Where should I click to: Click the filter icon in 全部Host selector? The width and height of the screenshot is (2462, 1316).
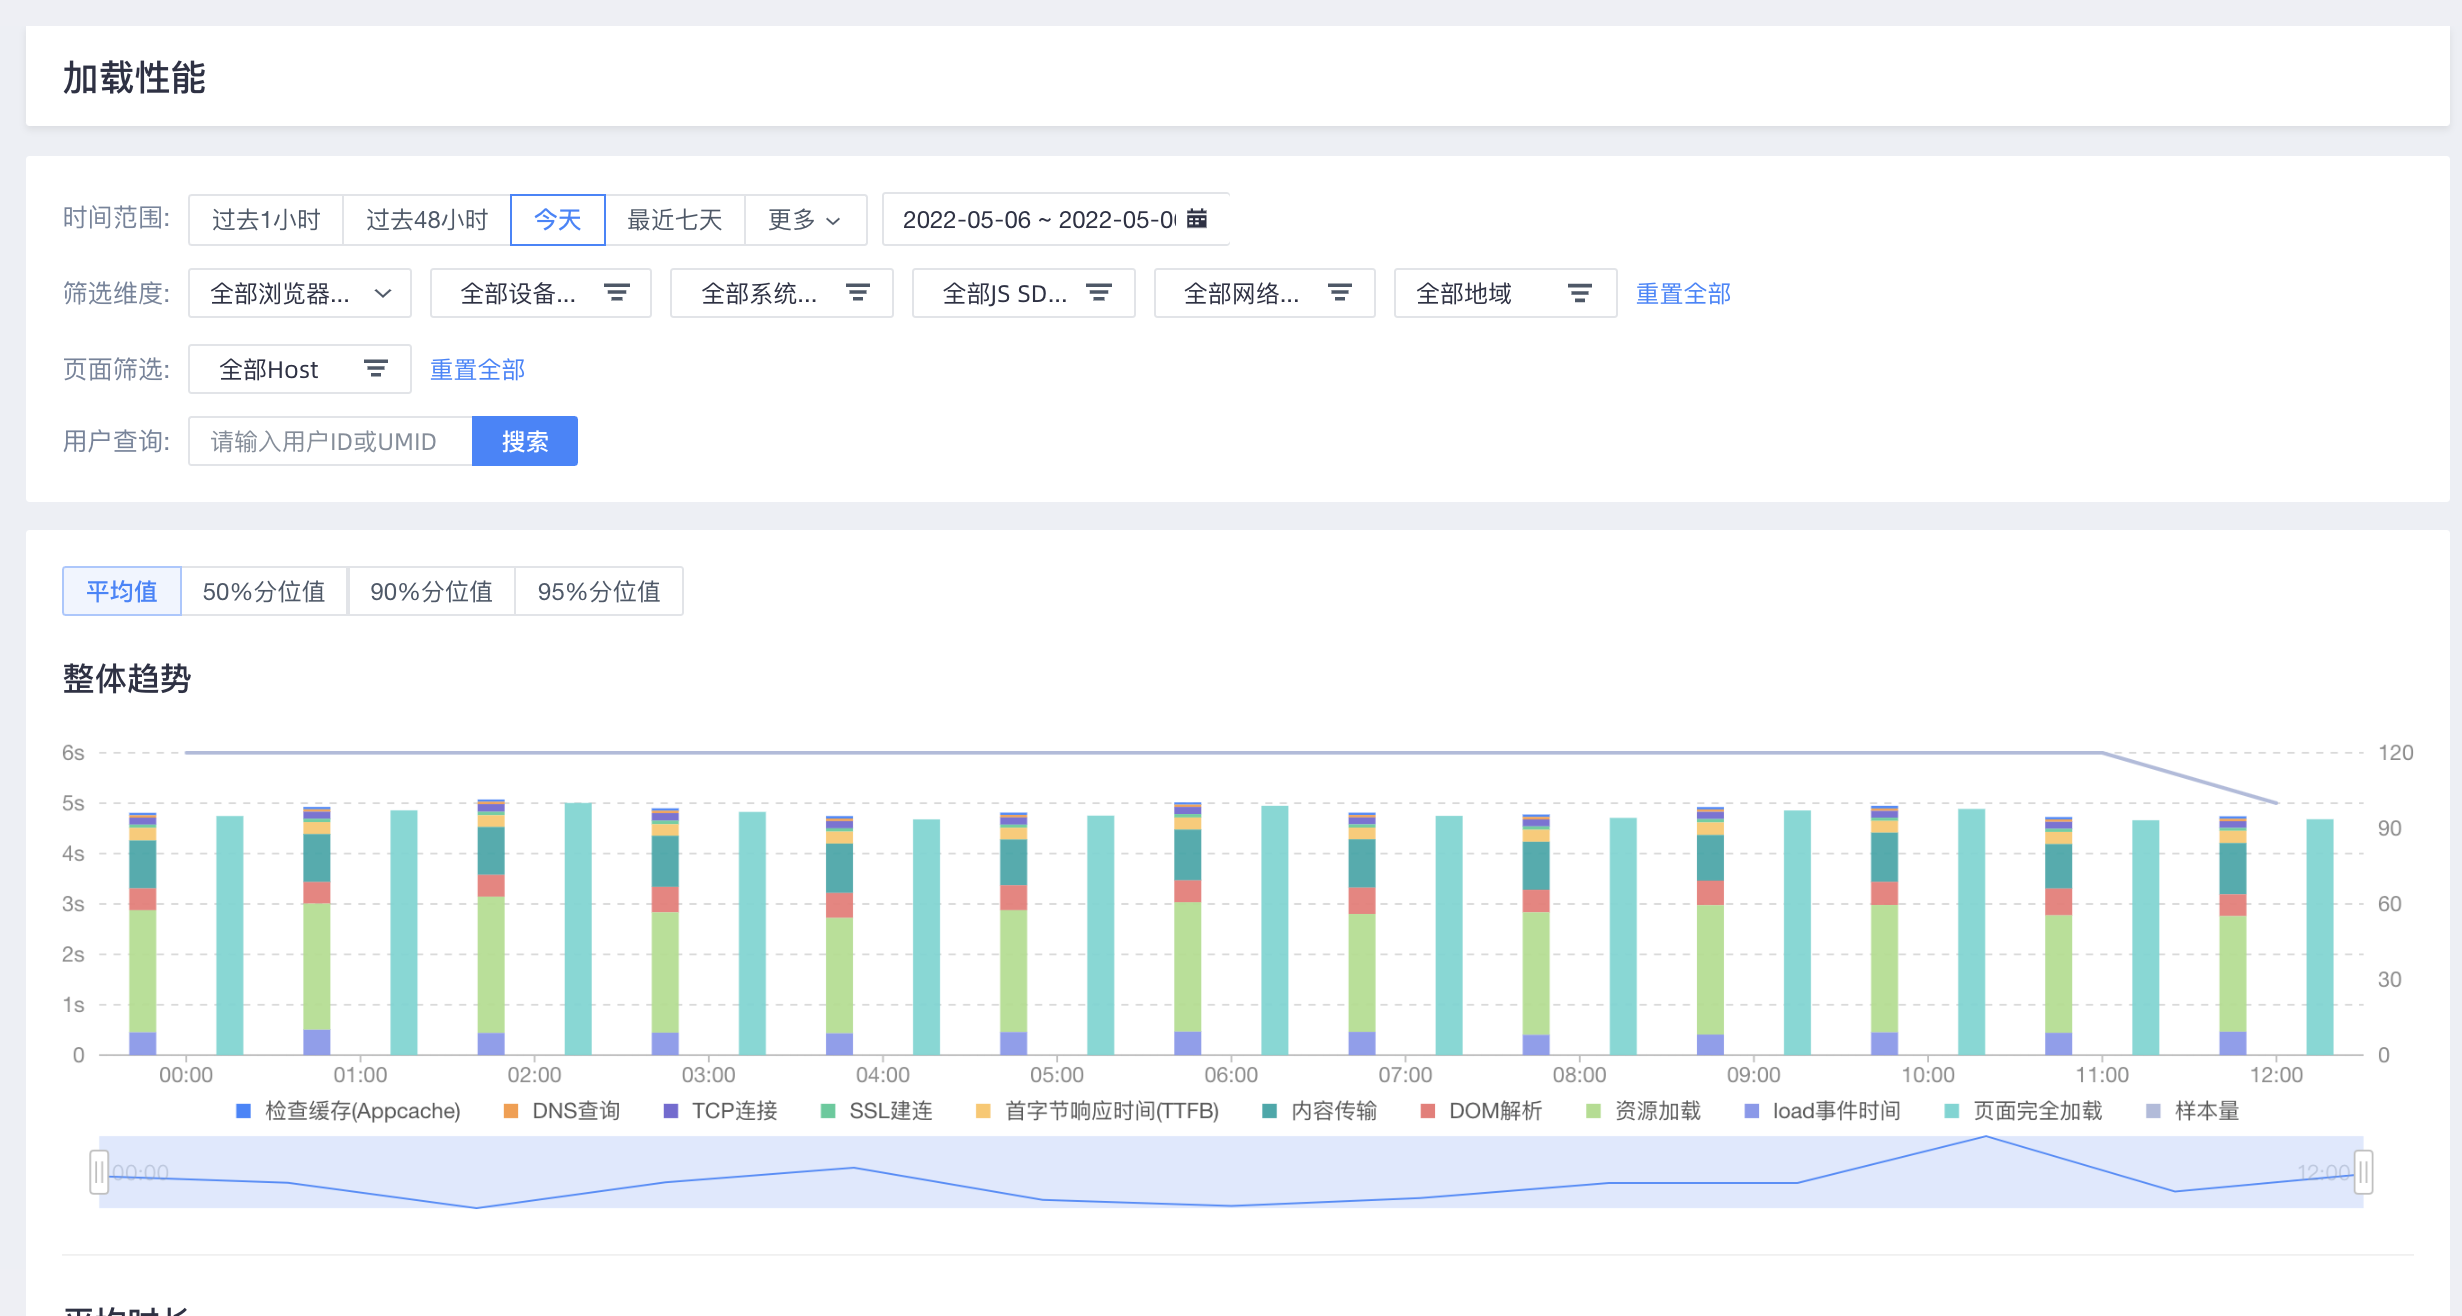click(376, 369)
